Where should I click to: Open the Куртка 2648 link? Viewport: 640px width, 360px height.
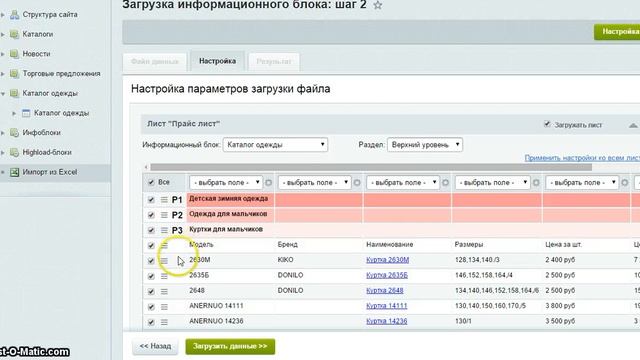click(384, 291)
